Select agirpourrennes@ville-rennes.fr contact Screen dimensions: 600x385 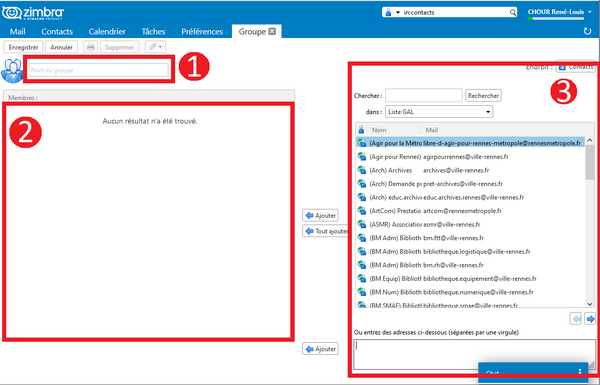pos(470,157)
